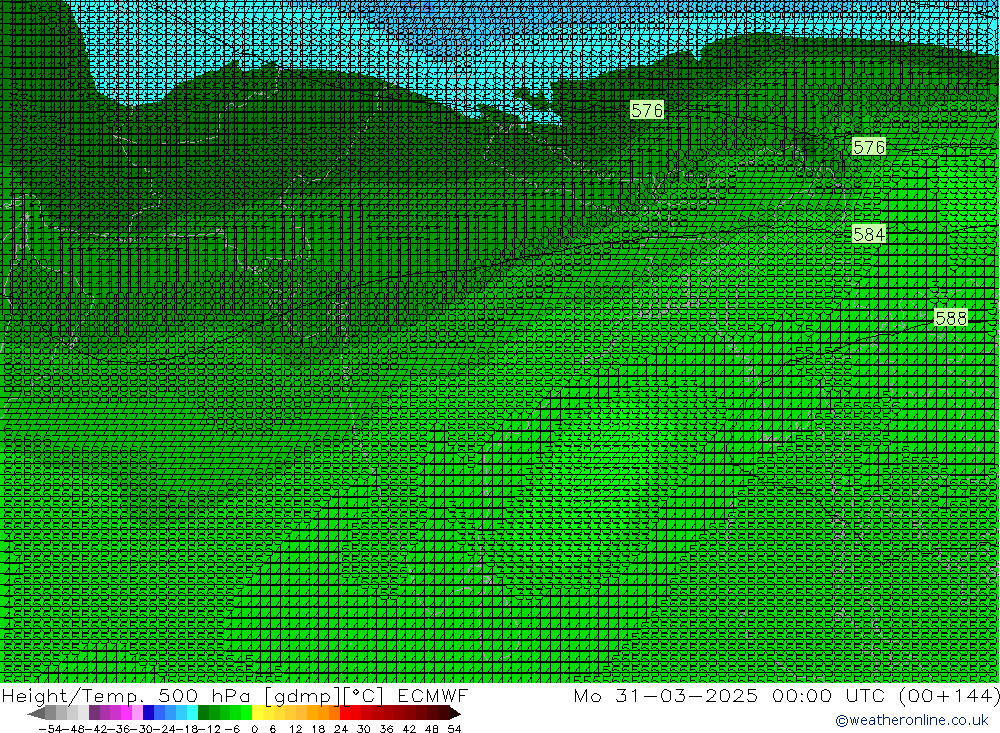
Task: Click the legend value 30
Action: pos(364,729)
